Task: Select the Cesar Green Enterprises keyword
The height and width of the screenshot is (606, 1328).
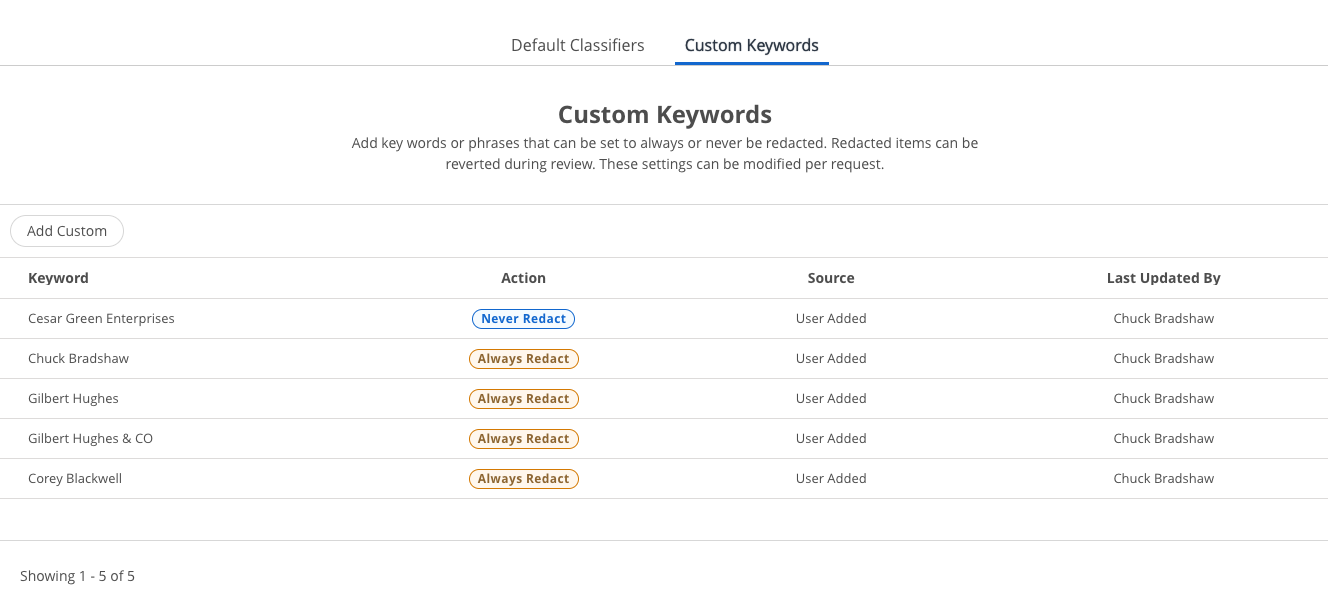Action: 101,318
